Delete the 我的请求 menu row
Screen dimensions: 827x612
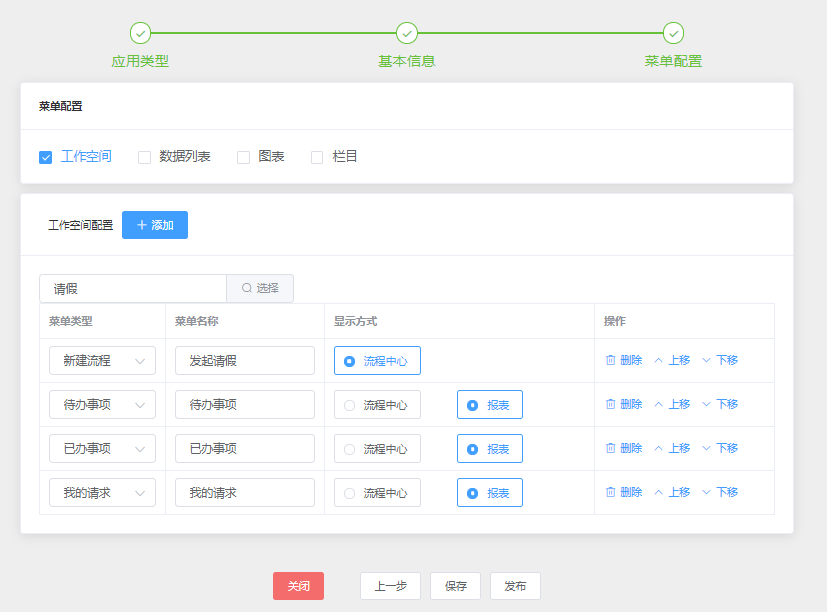pos(624,492)
